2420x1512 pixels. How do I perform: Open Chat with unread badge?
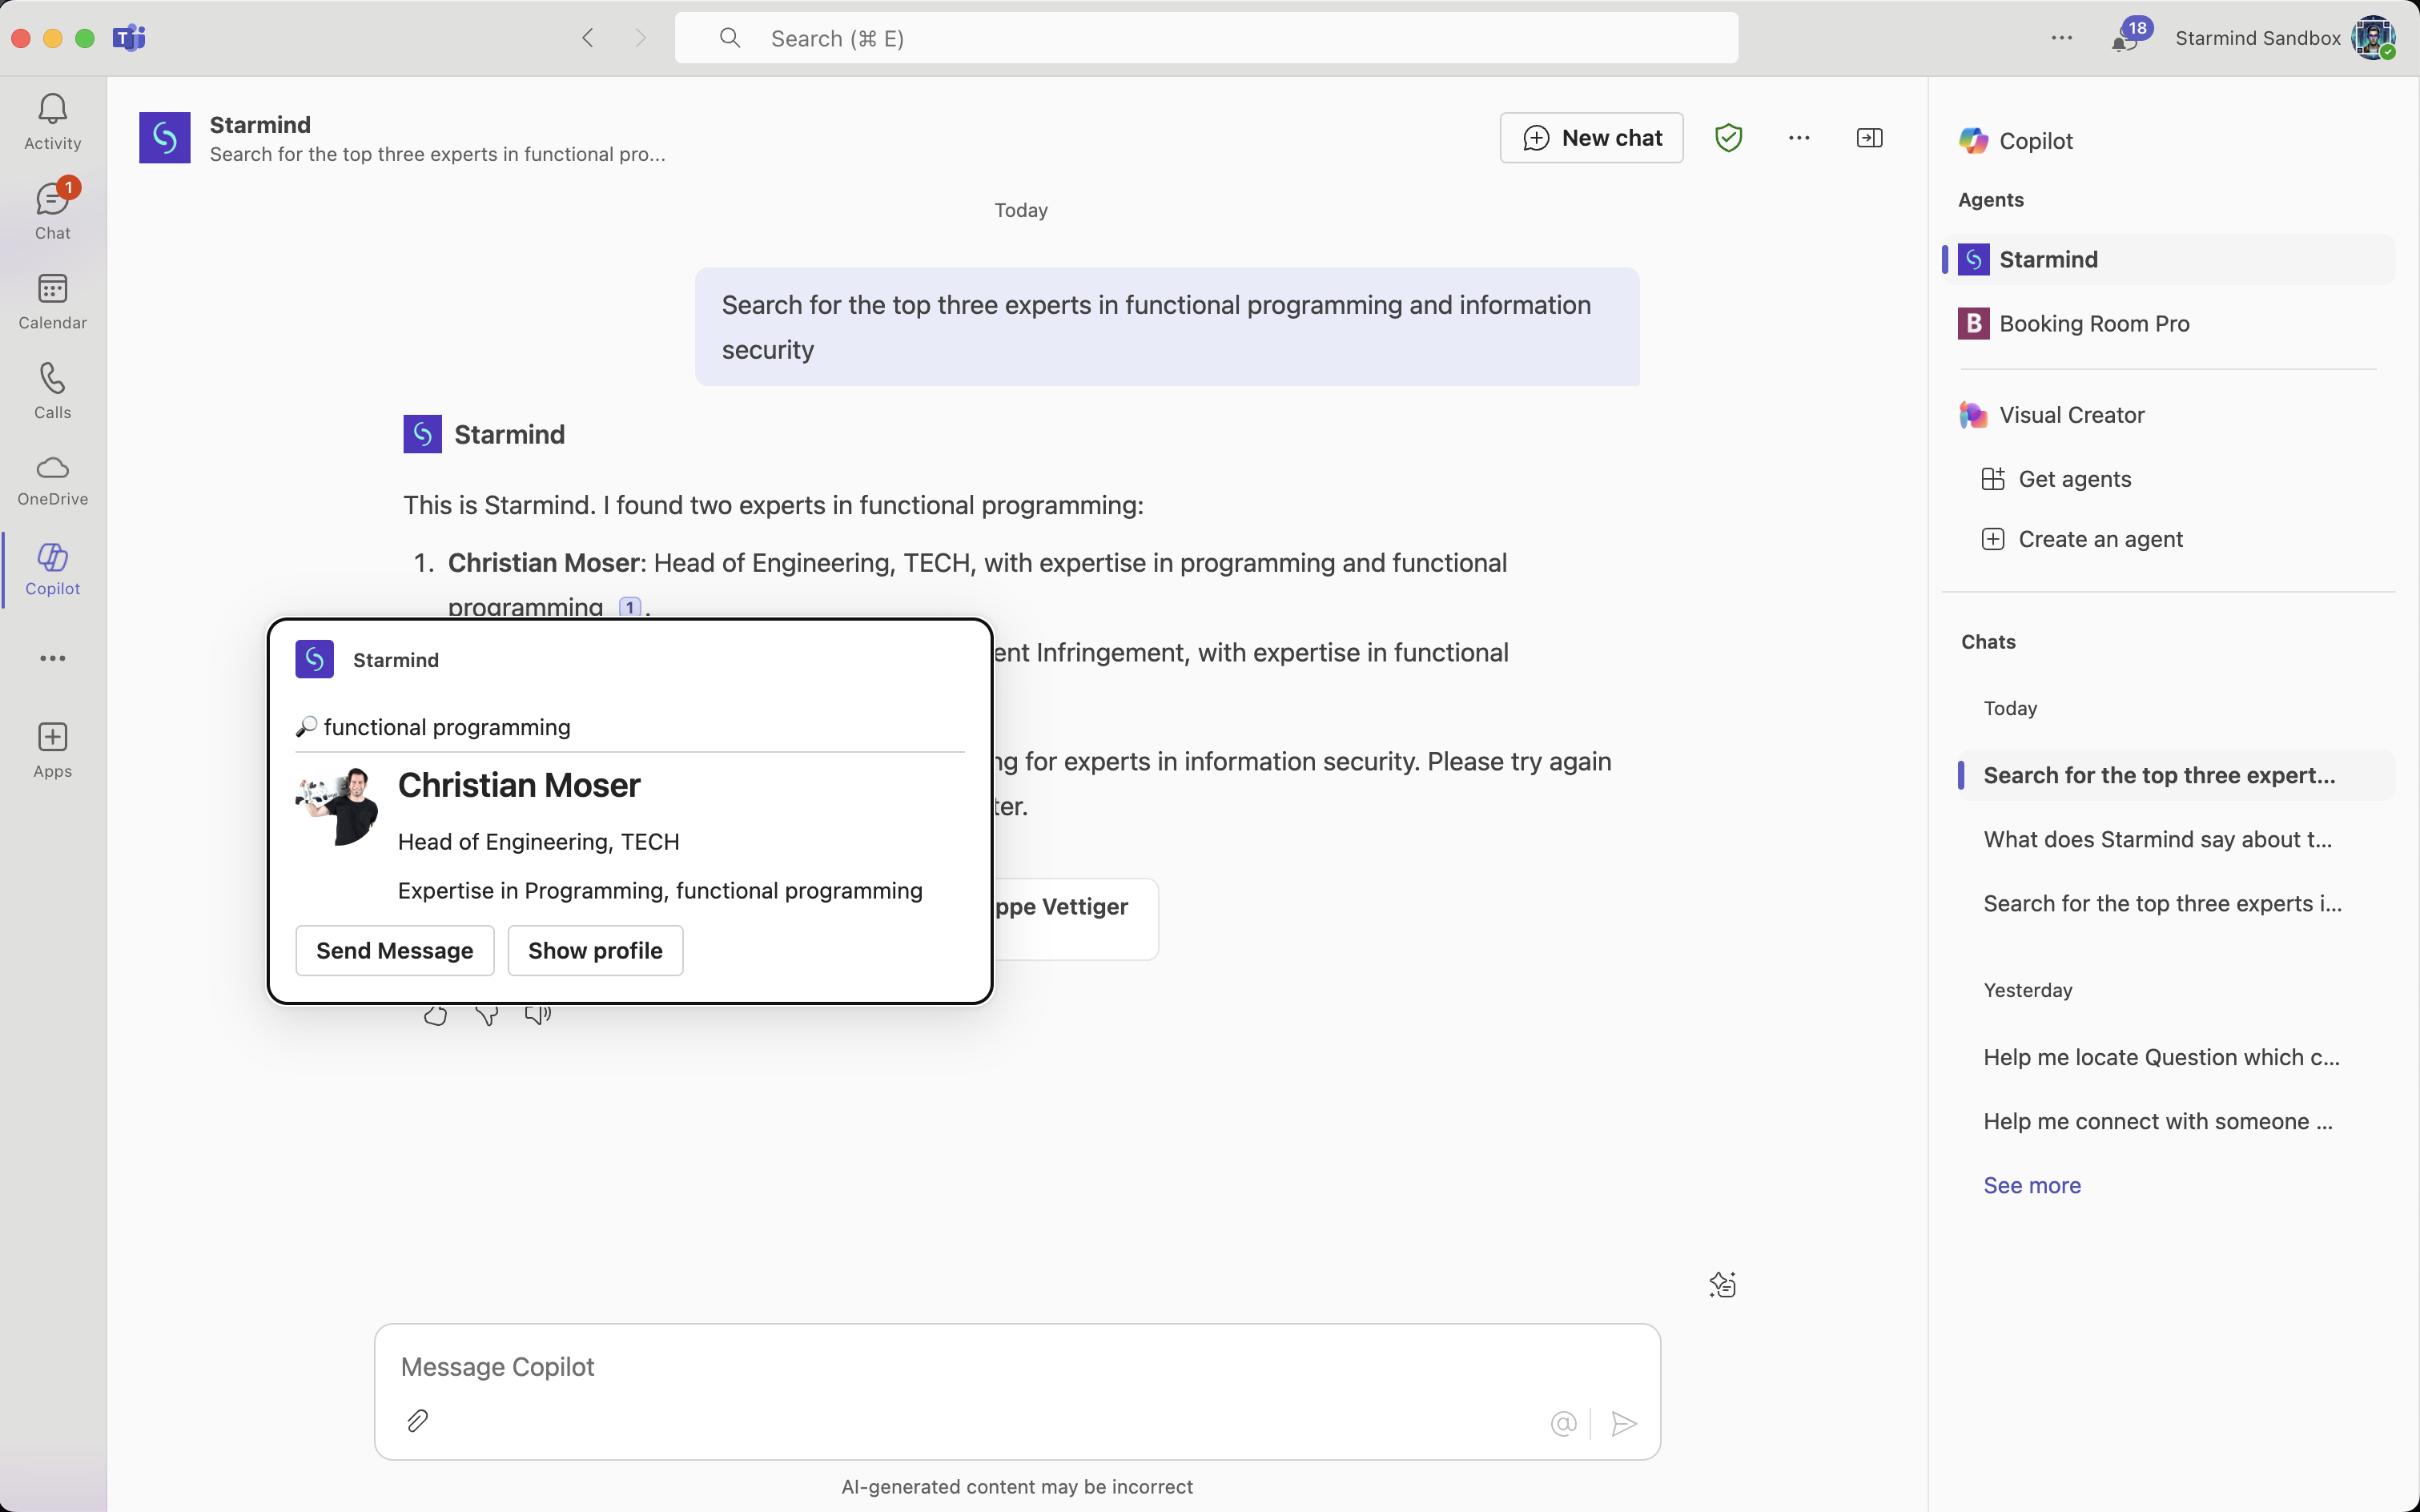click(52, 210)
